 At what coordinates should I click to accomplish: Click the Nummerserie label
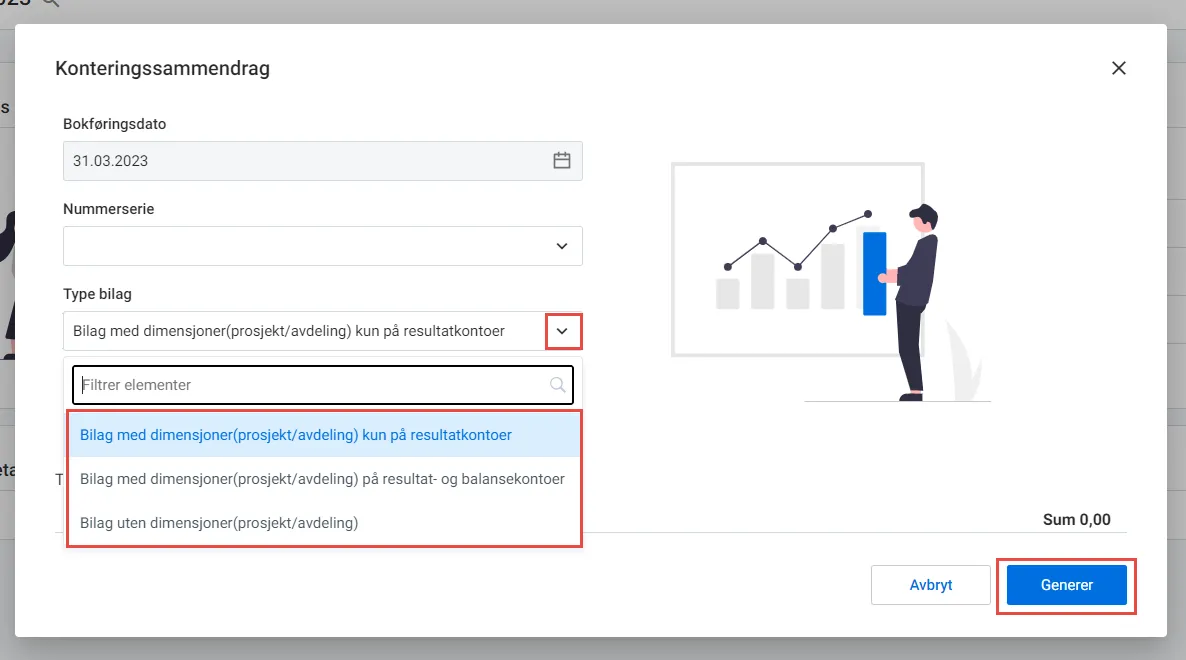108,209
